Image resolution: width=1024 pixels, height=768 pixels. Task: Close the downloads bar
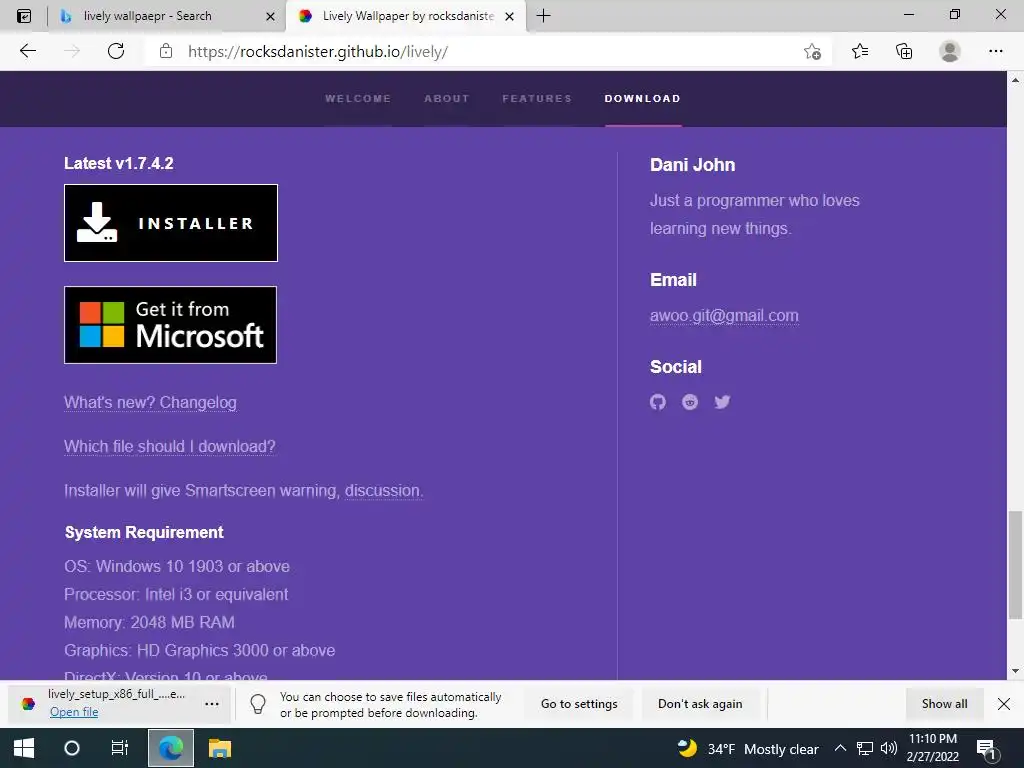point(1004,704)
